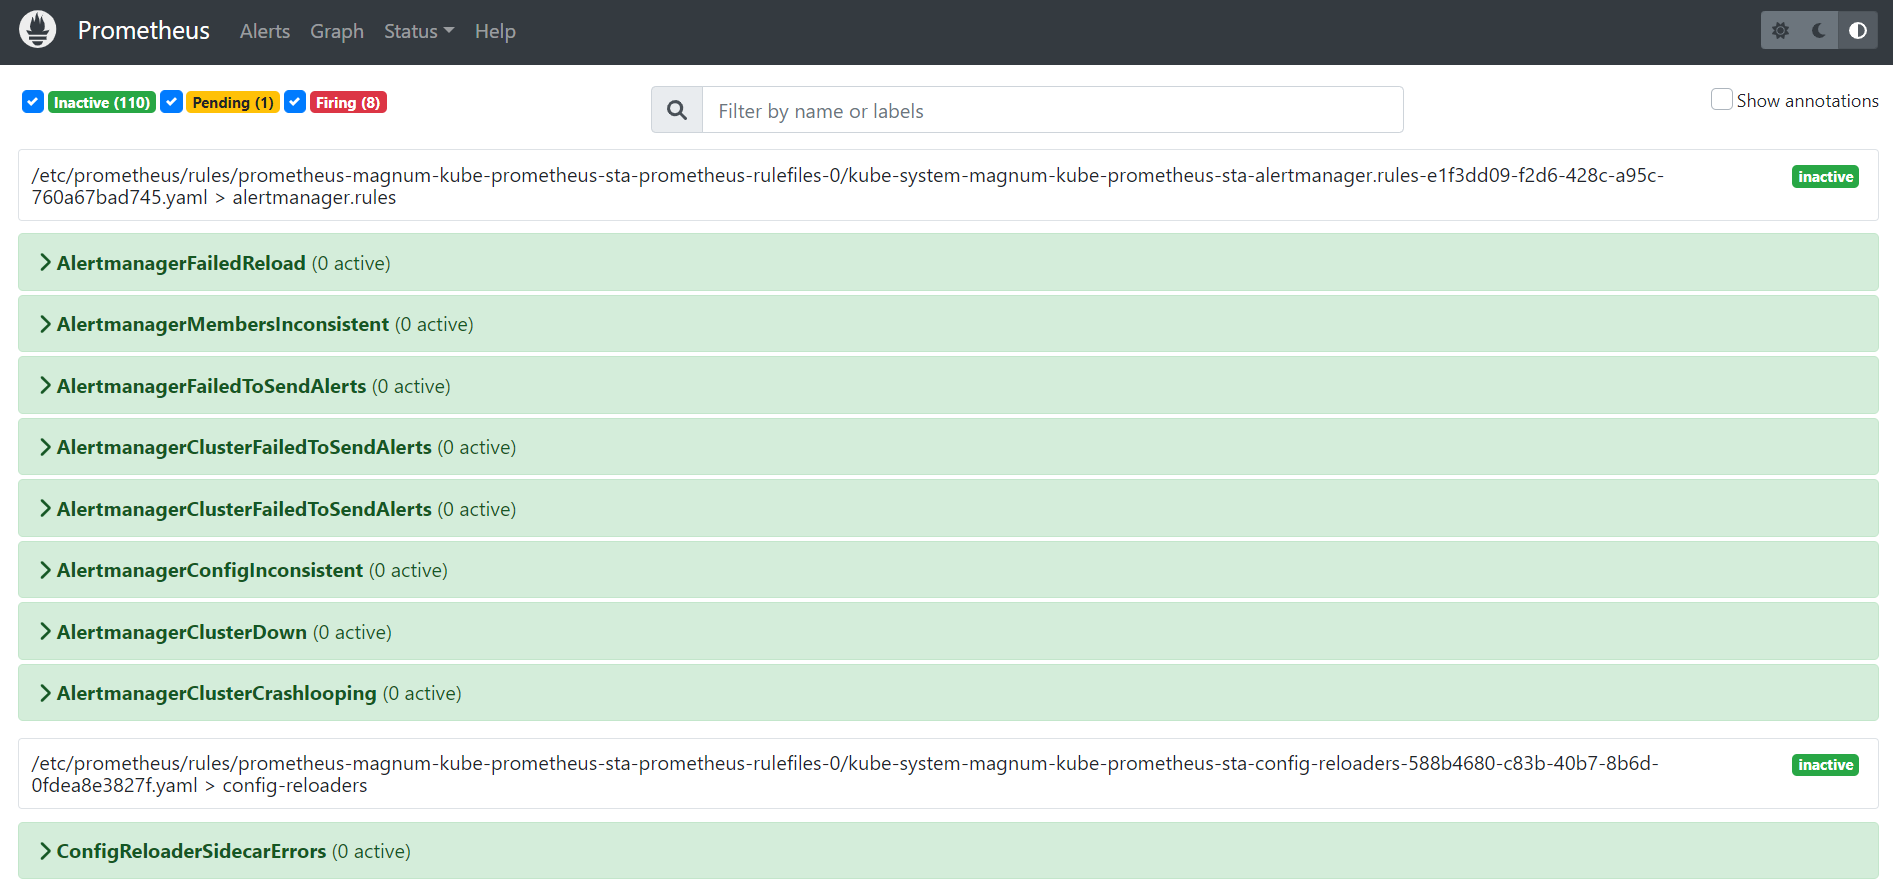This screenshot has width=1893, height=890.
Task: Open the Help page
Action: click(495, 31)
